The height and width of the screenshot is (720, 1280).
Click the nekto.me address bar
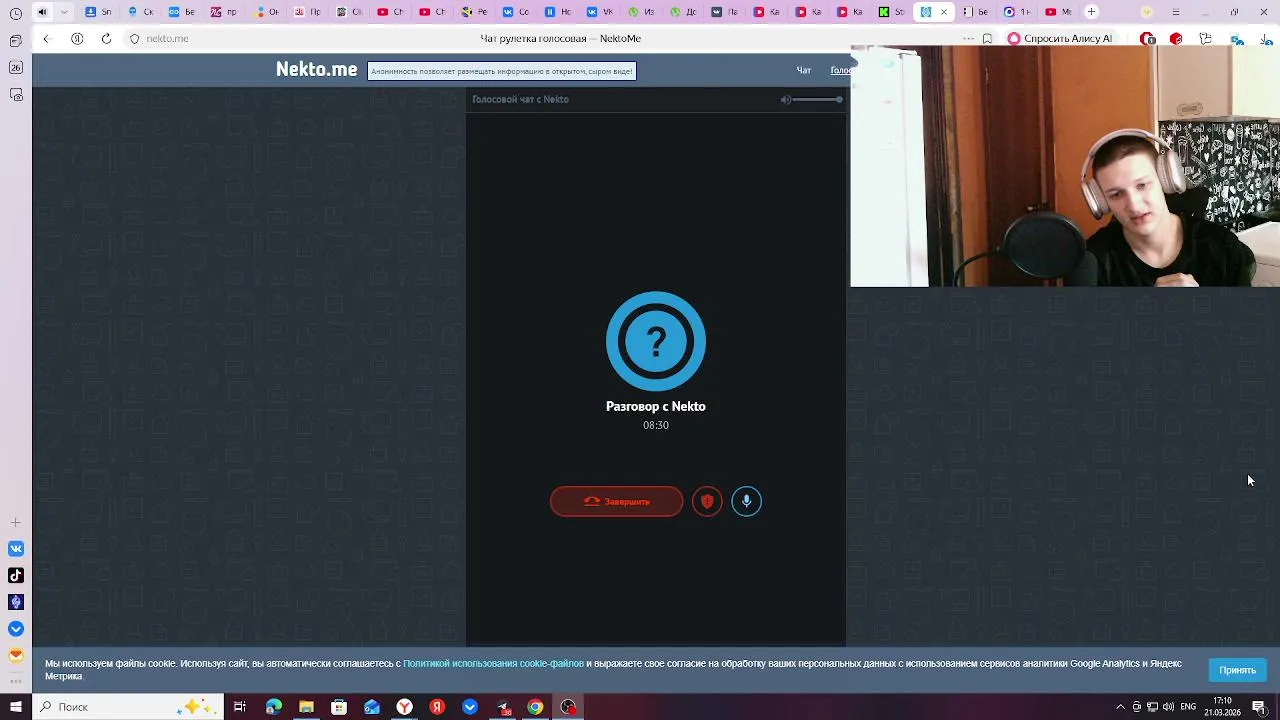pyautogui.click(x=167, y=38)
